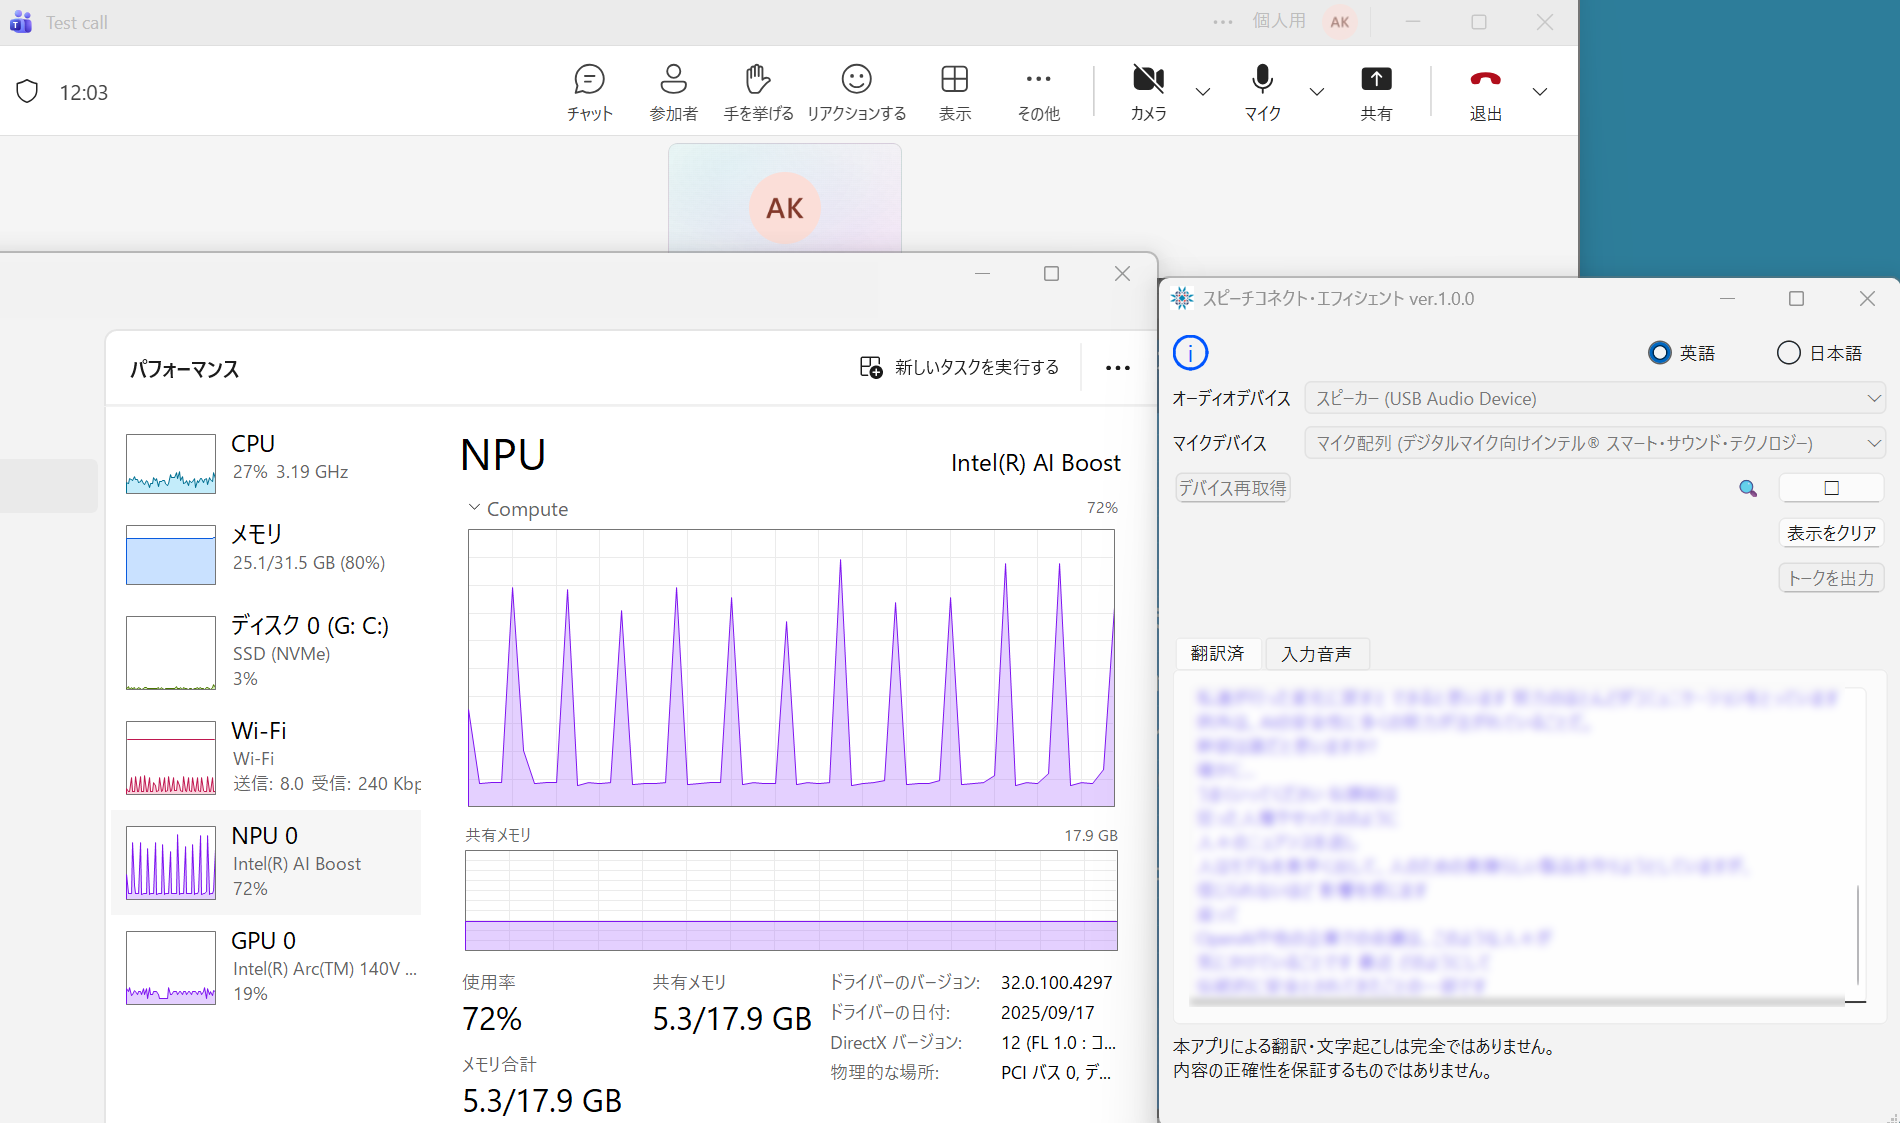This screenshot has height=1123, width=1900.
Task: Turn on the camera
Action: click(1148, 92)
